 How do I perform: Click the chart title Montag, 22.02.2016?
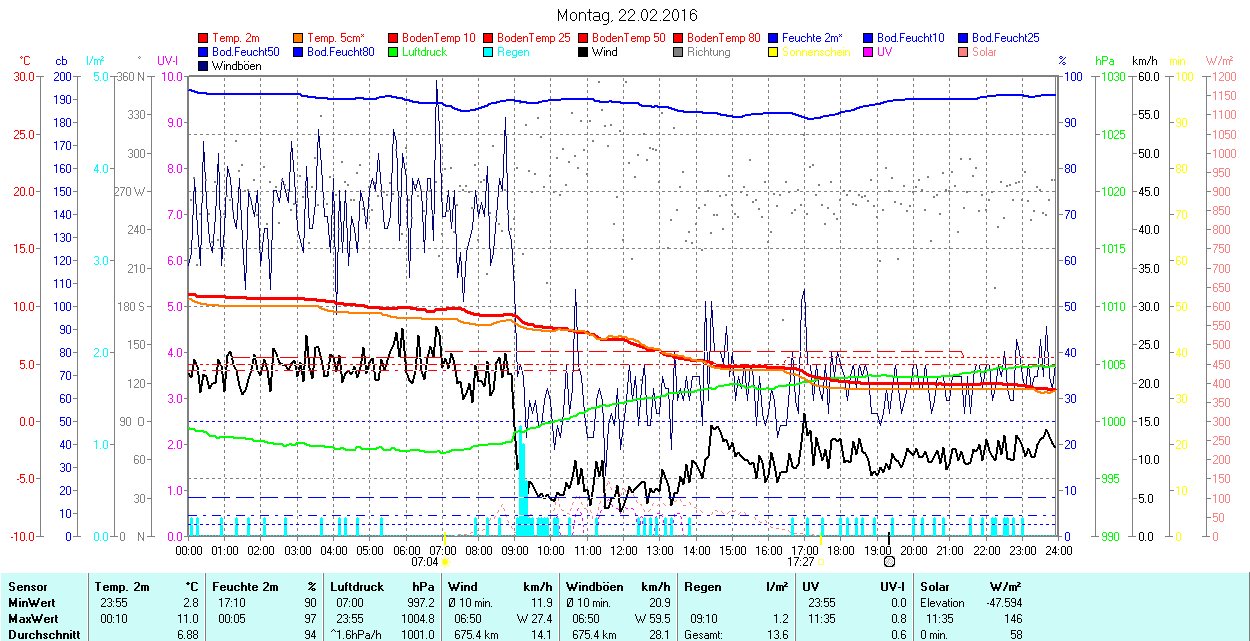point(626,16)
